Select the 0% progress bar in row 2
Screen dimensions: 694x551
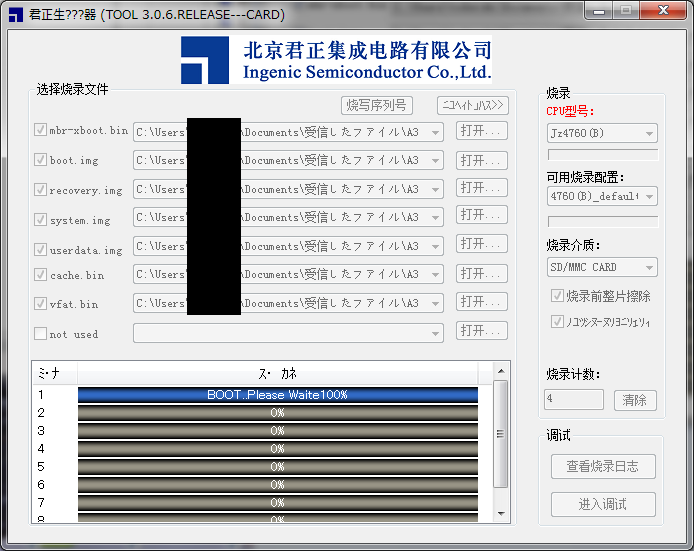(x=278, y=413)
